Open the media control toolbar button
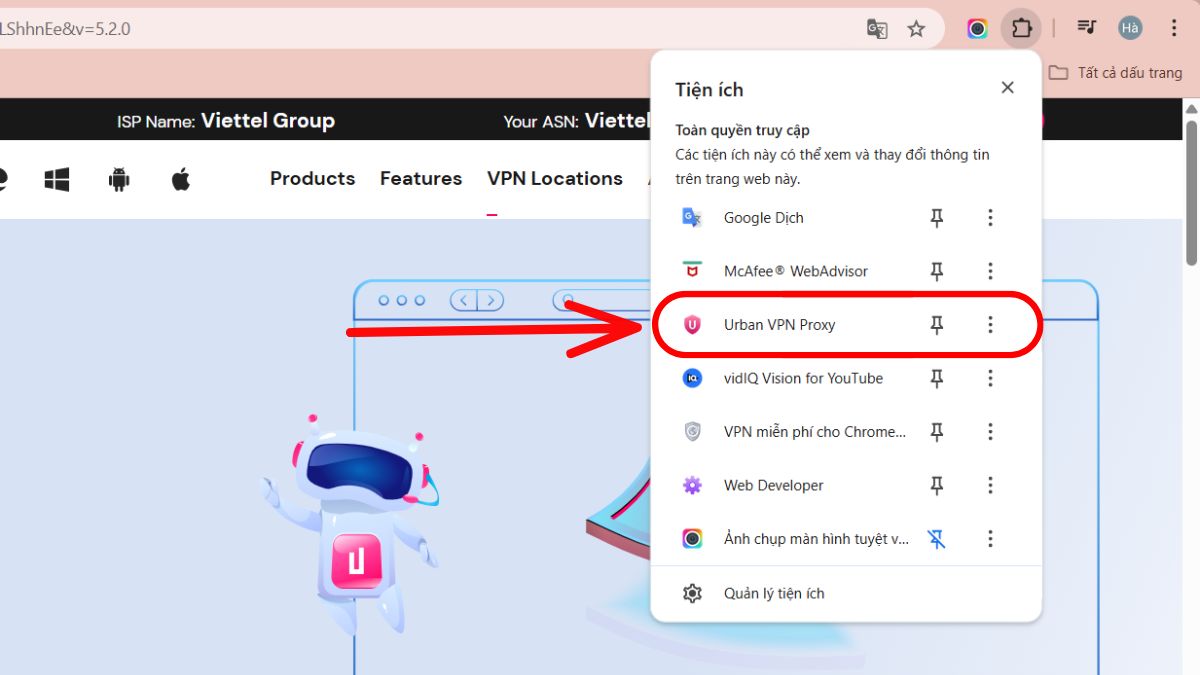Viewport: 1200px width, 675px height. click(x=1086, y=28)
